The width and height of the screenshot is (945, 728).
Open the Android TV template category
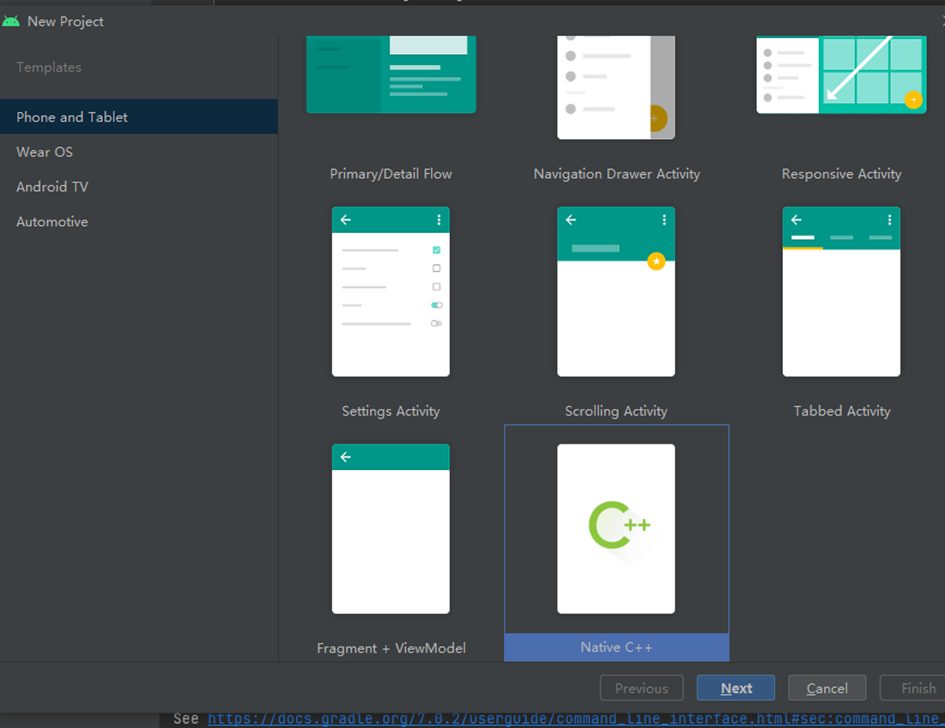click(139, 187)
